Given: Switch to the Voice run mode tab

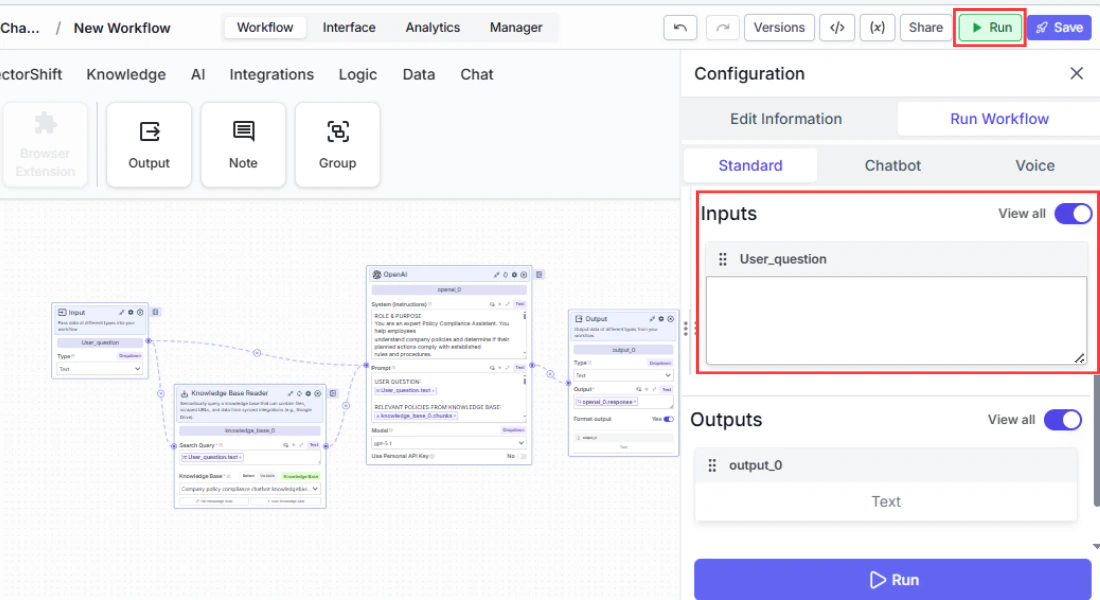Looking at the screenshot, I should 1035,166.
